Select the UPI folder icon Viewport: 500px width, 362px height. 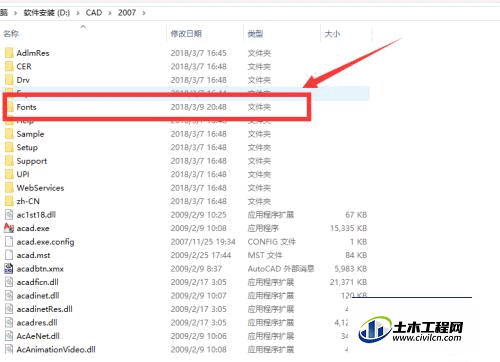tap(9, 174)
